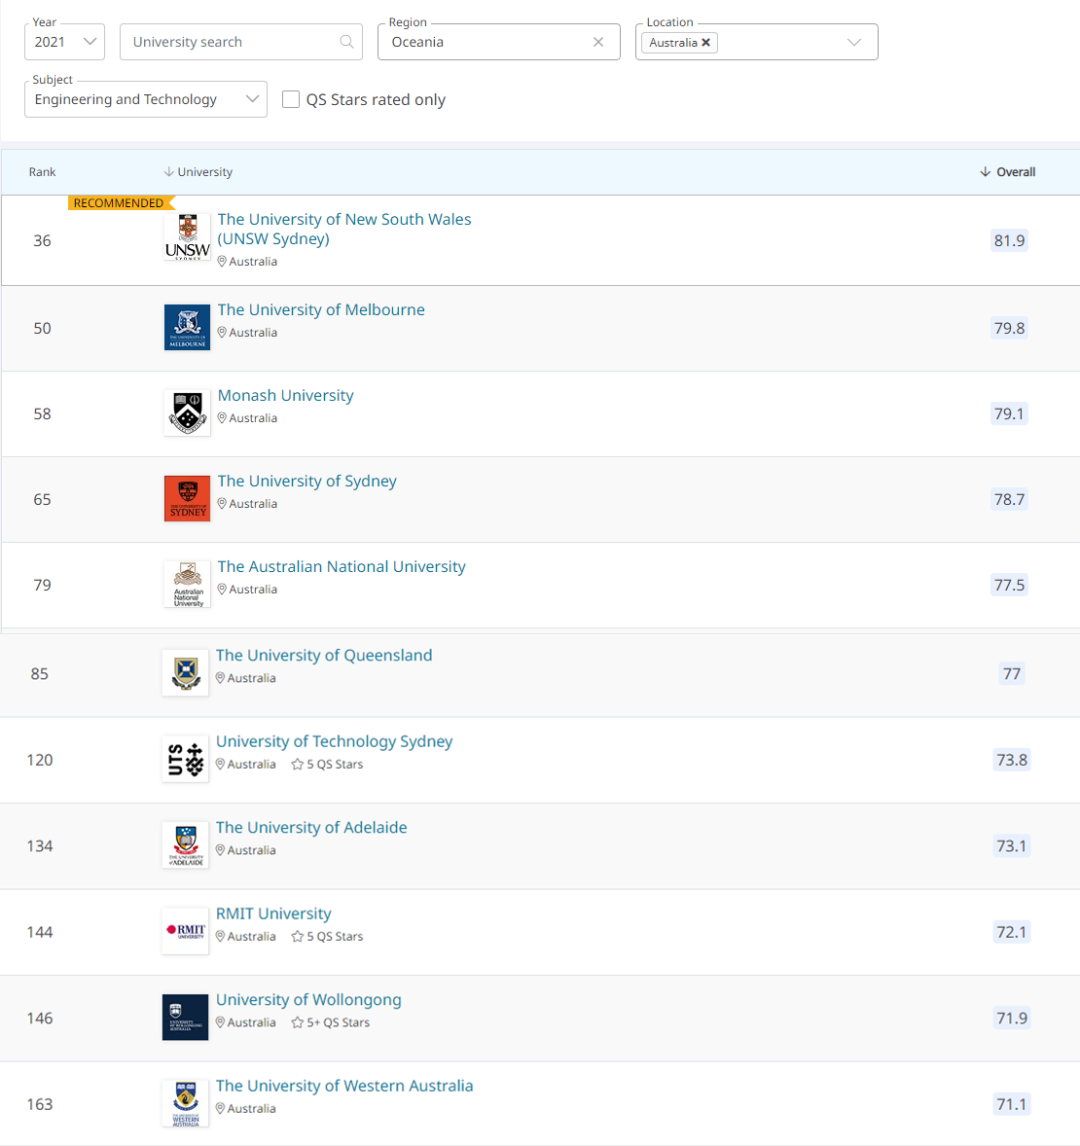Click the UTS logo
This screenshot has width=1080, height=1146.
tap(186, 759)
